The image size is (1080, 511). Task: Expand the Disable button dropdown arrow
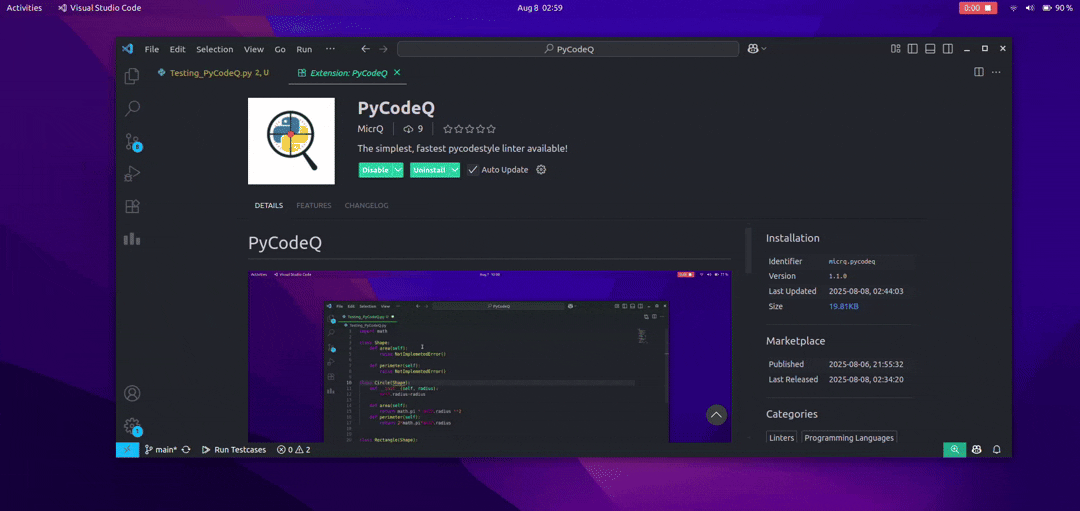[x=398, y=170]
